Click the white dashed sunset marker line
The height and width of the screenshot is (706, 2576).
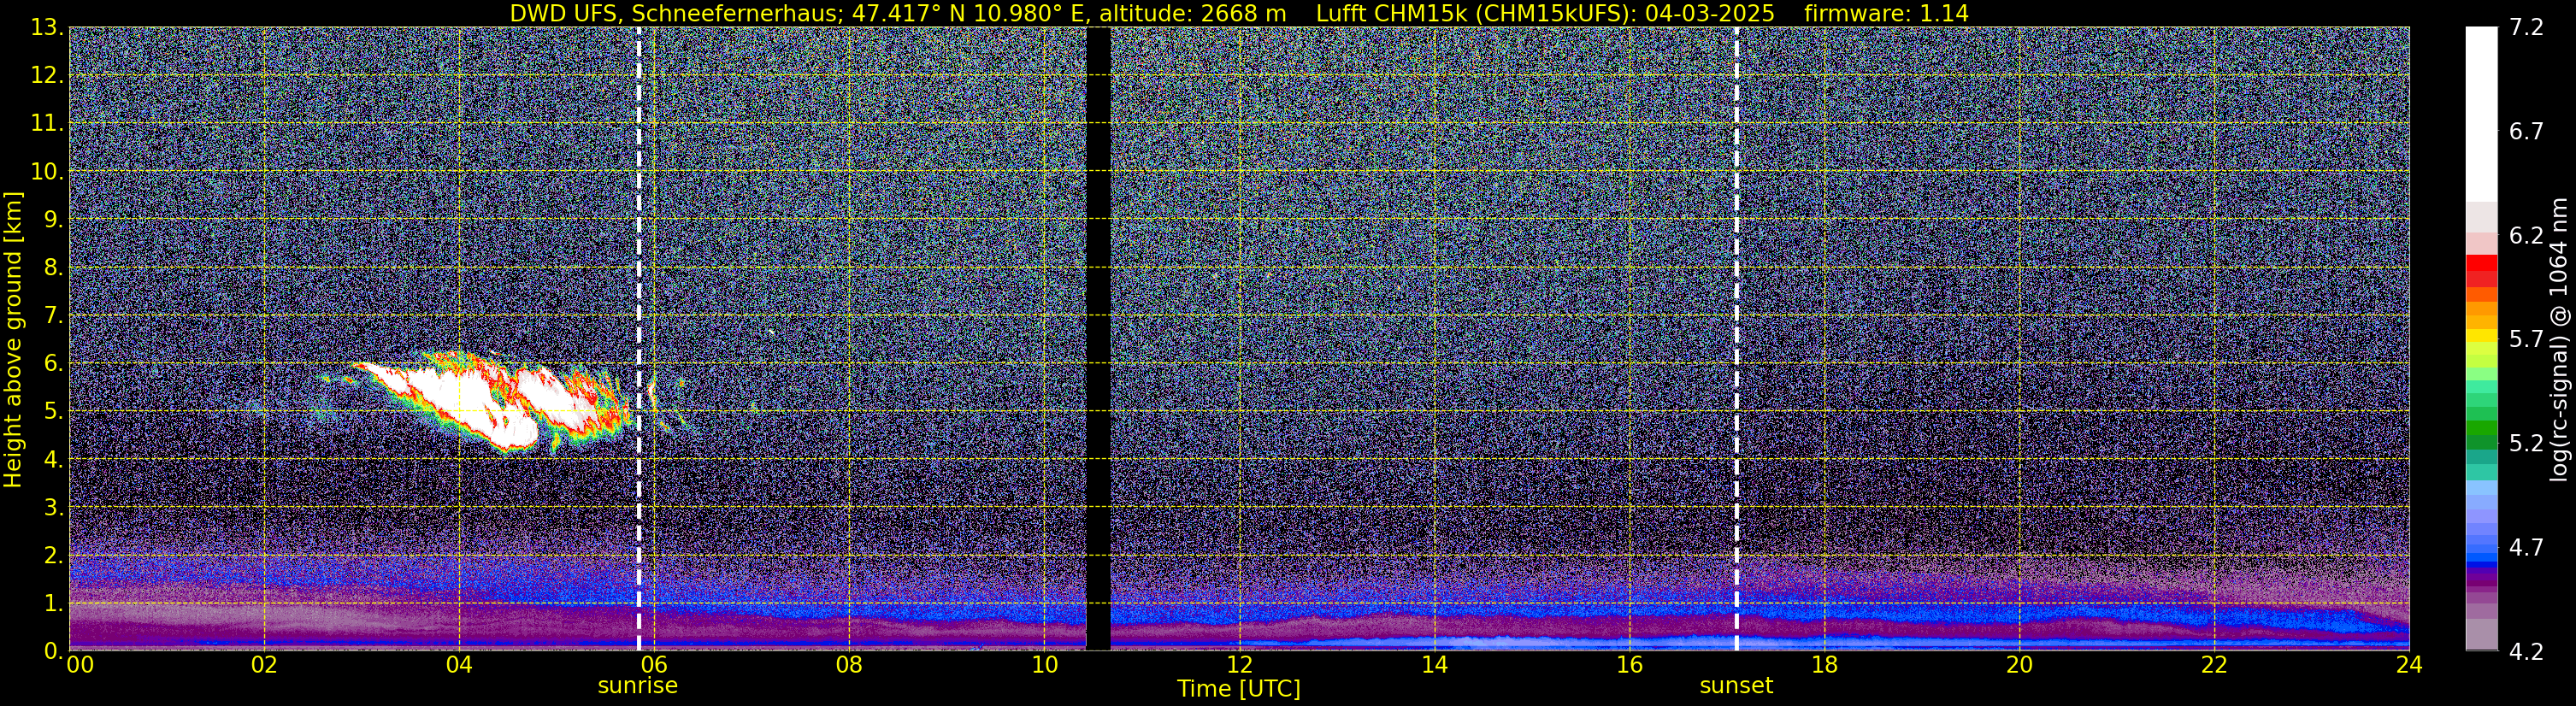point(1736,338)
